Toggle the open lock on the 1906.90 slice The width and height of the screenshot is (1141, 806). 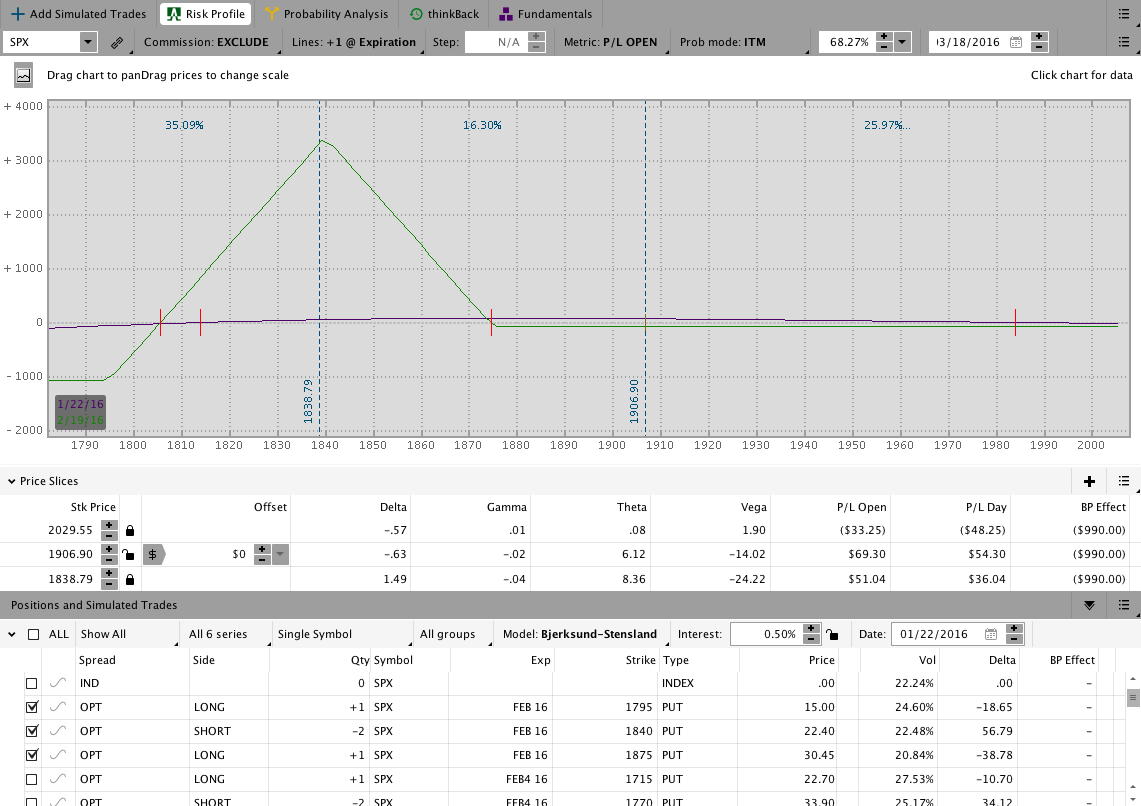tap(128, 554)
